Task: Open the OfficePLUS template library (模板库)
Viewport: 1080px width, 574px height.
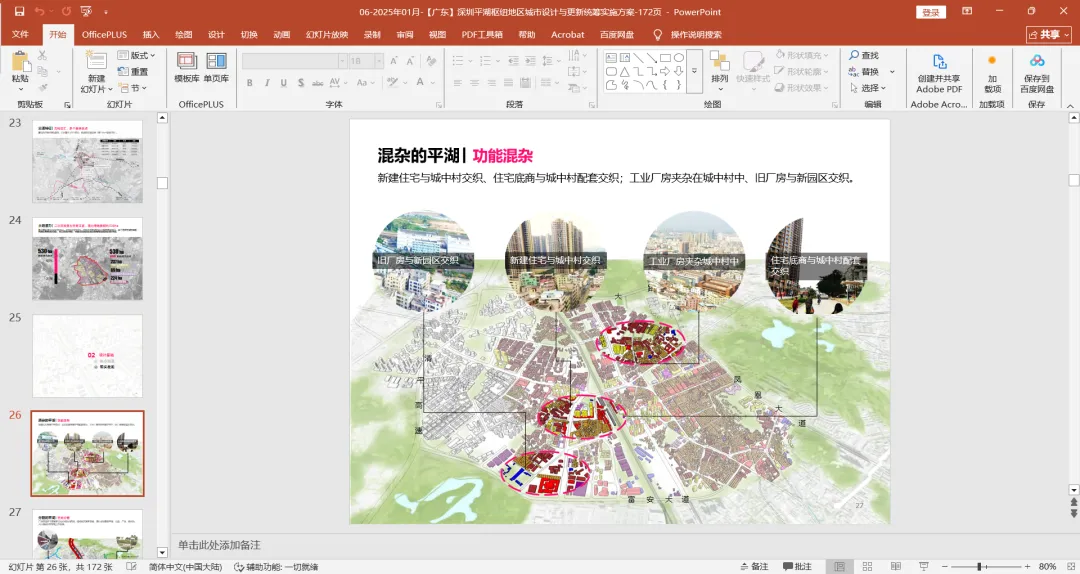Action: [x=187, y=62]
